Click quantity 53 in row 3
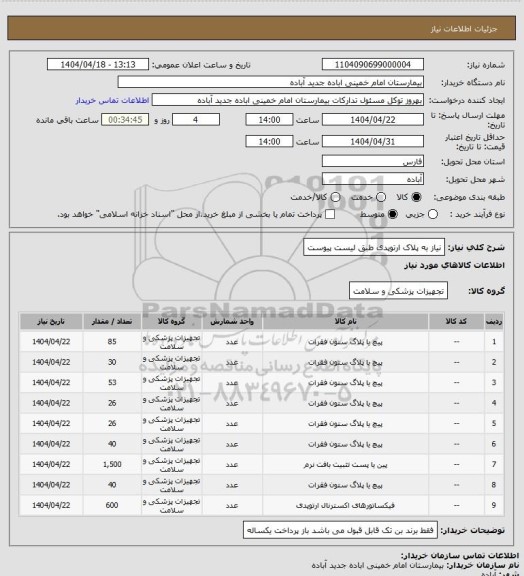This screenshot has width=524, height=576. [112, 383]
